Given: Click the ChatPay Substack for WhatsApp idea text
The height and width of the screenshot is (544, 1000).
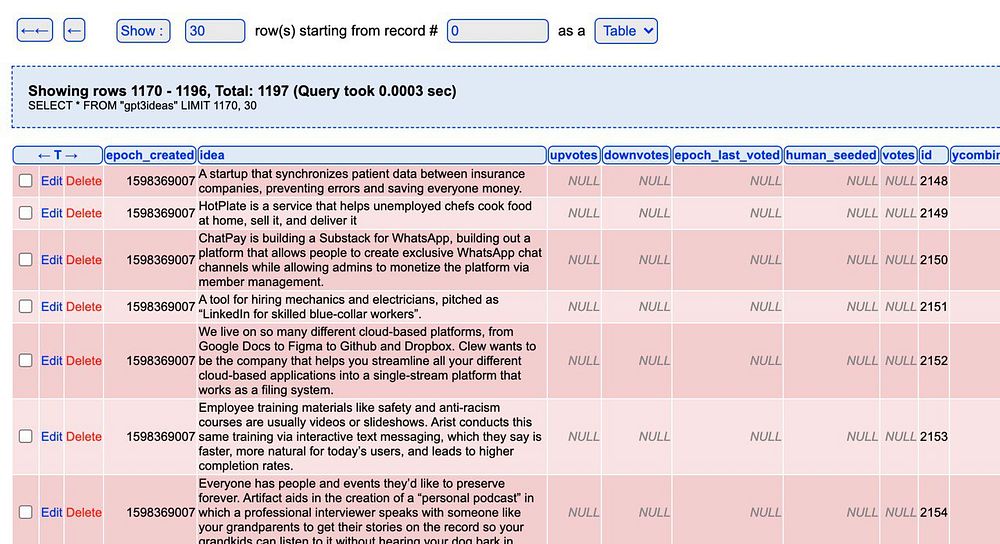Looking at the screenshot, I should point(370,260).
